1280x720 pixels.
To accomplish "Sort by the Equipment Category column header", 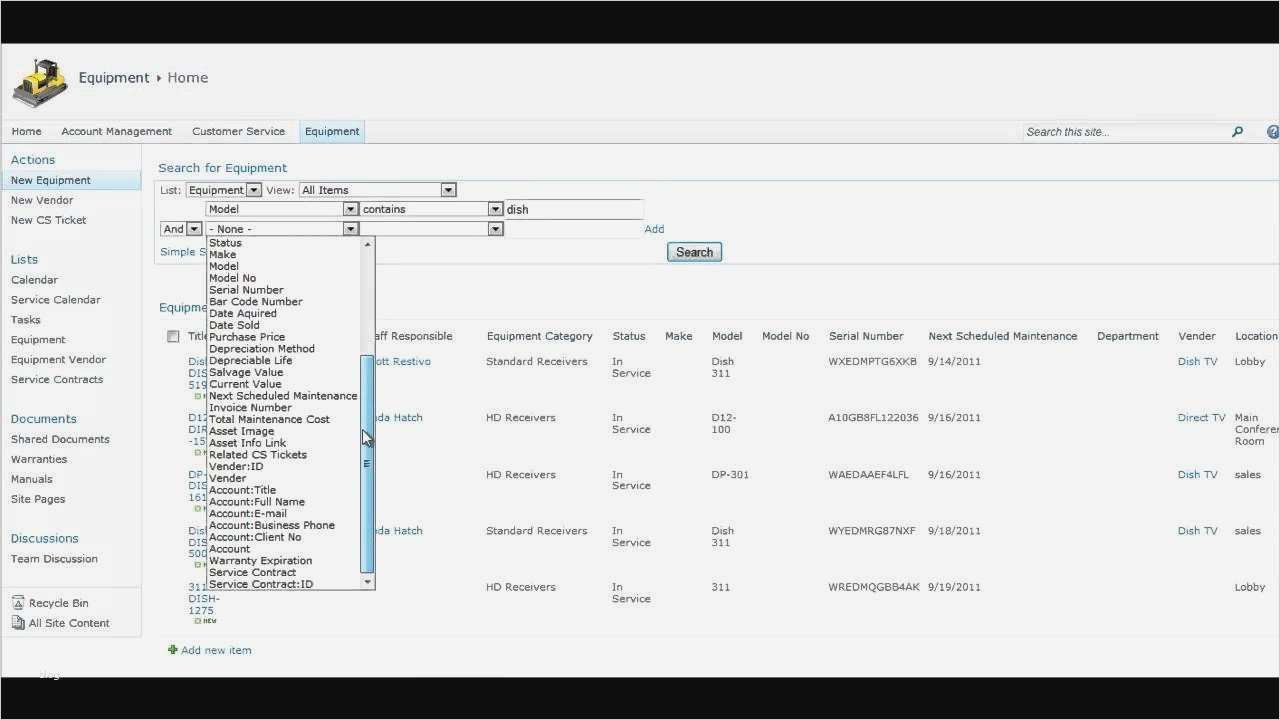I will tap(540, 336).
